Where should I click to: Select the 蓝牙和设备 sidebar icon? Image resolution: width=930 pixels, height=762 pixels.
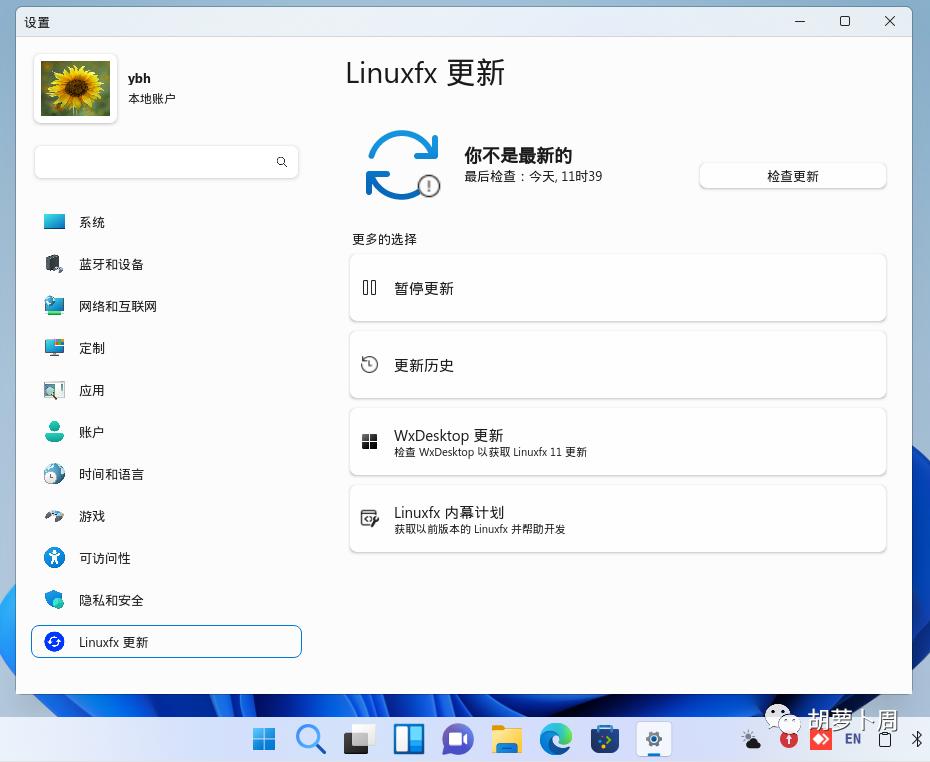tap(54, 264)
